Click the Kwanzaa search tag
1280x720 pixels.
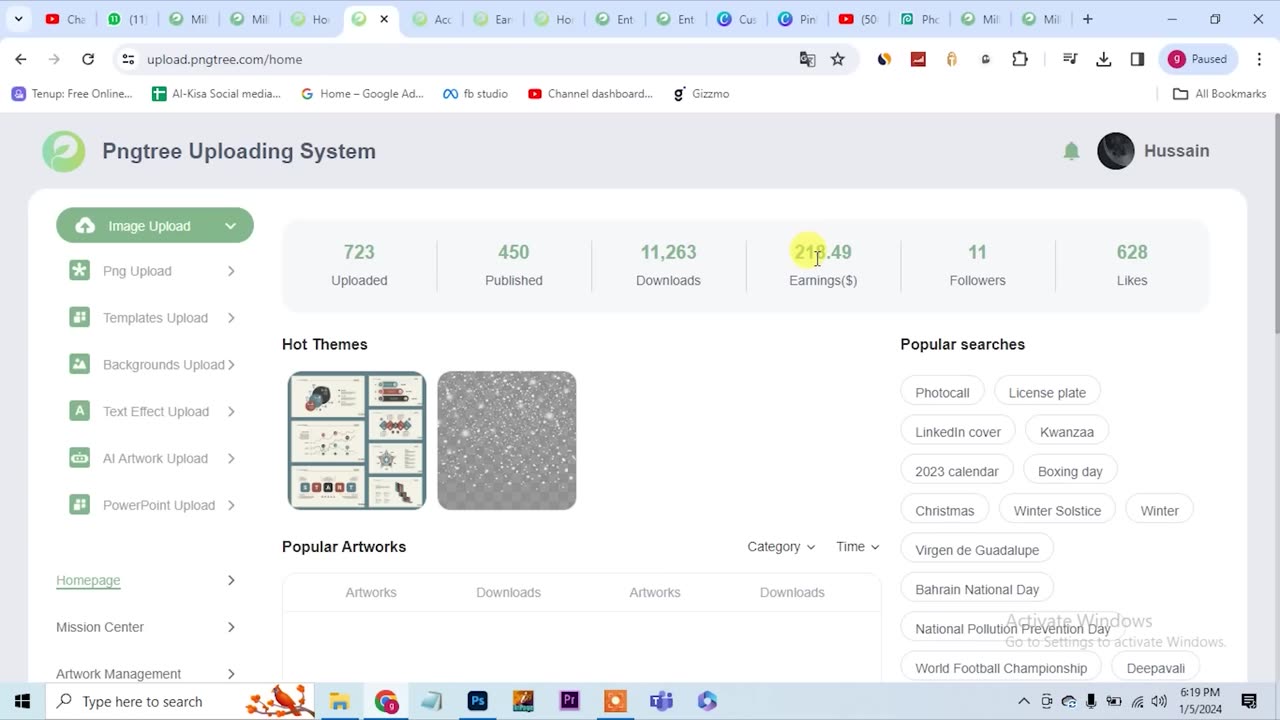click(x=1067, y=432)
